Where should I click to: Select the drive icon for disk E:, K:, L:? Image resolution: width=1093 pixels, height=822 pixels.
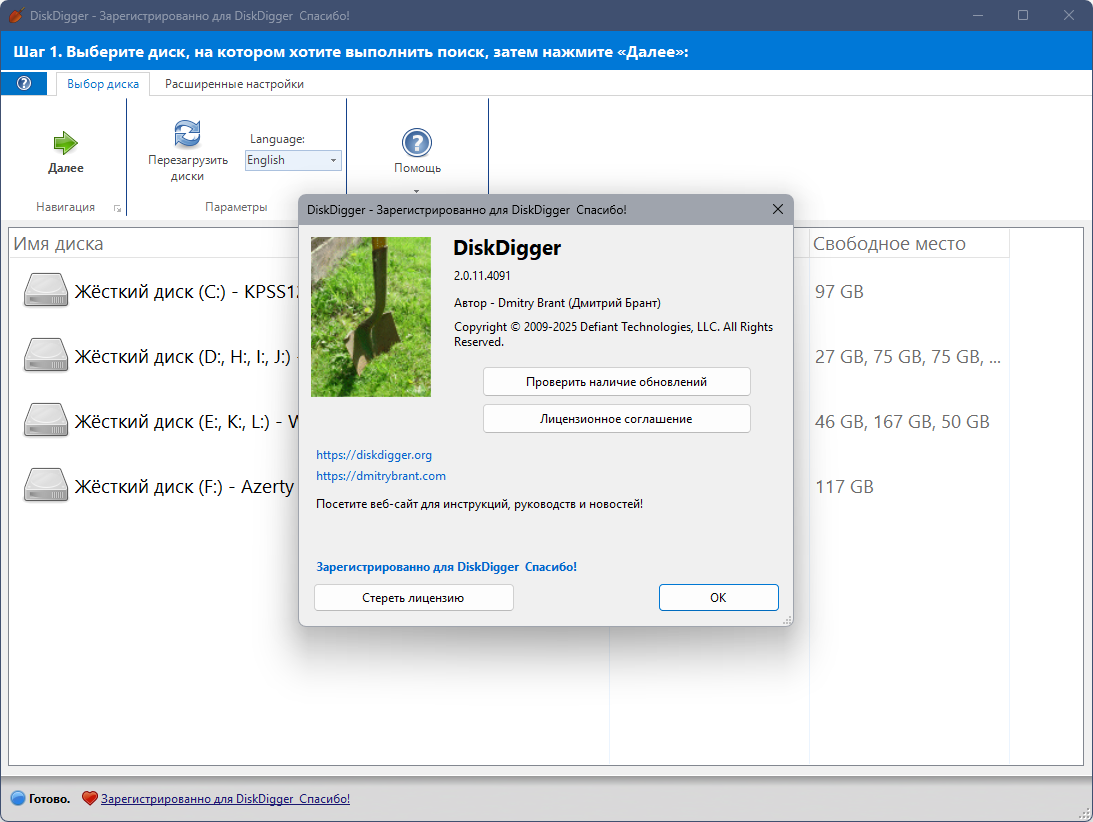pyautogui.click(x=46, y=420)
